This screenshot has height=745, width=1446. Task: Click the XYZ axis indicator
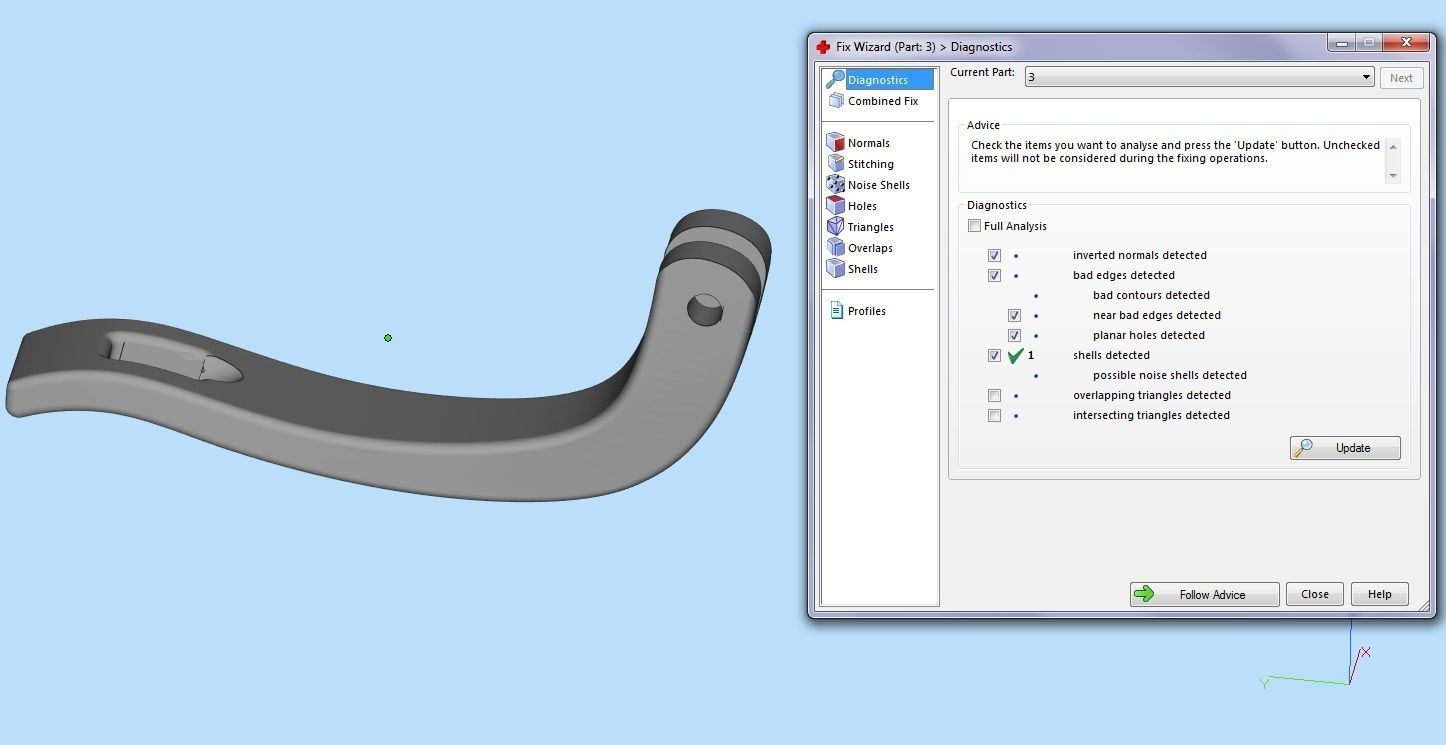point(1316,655)
